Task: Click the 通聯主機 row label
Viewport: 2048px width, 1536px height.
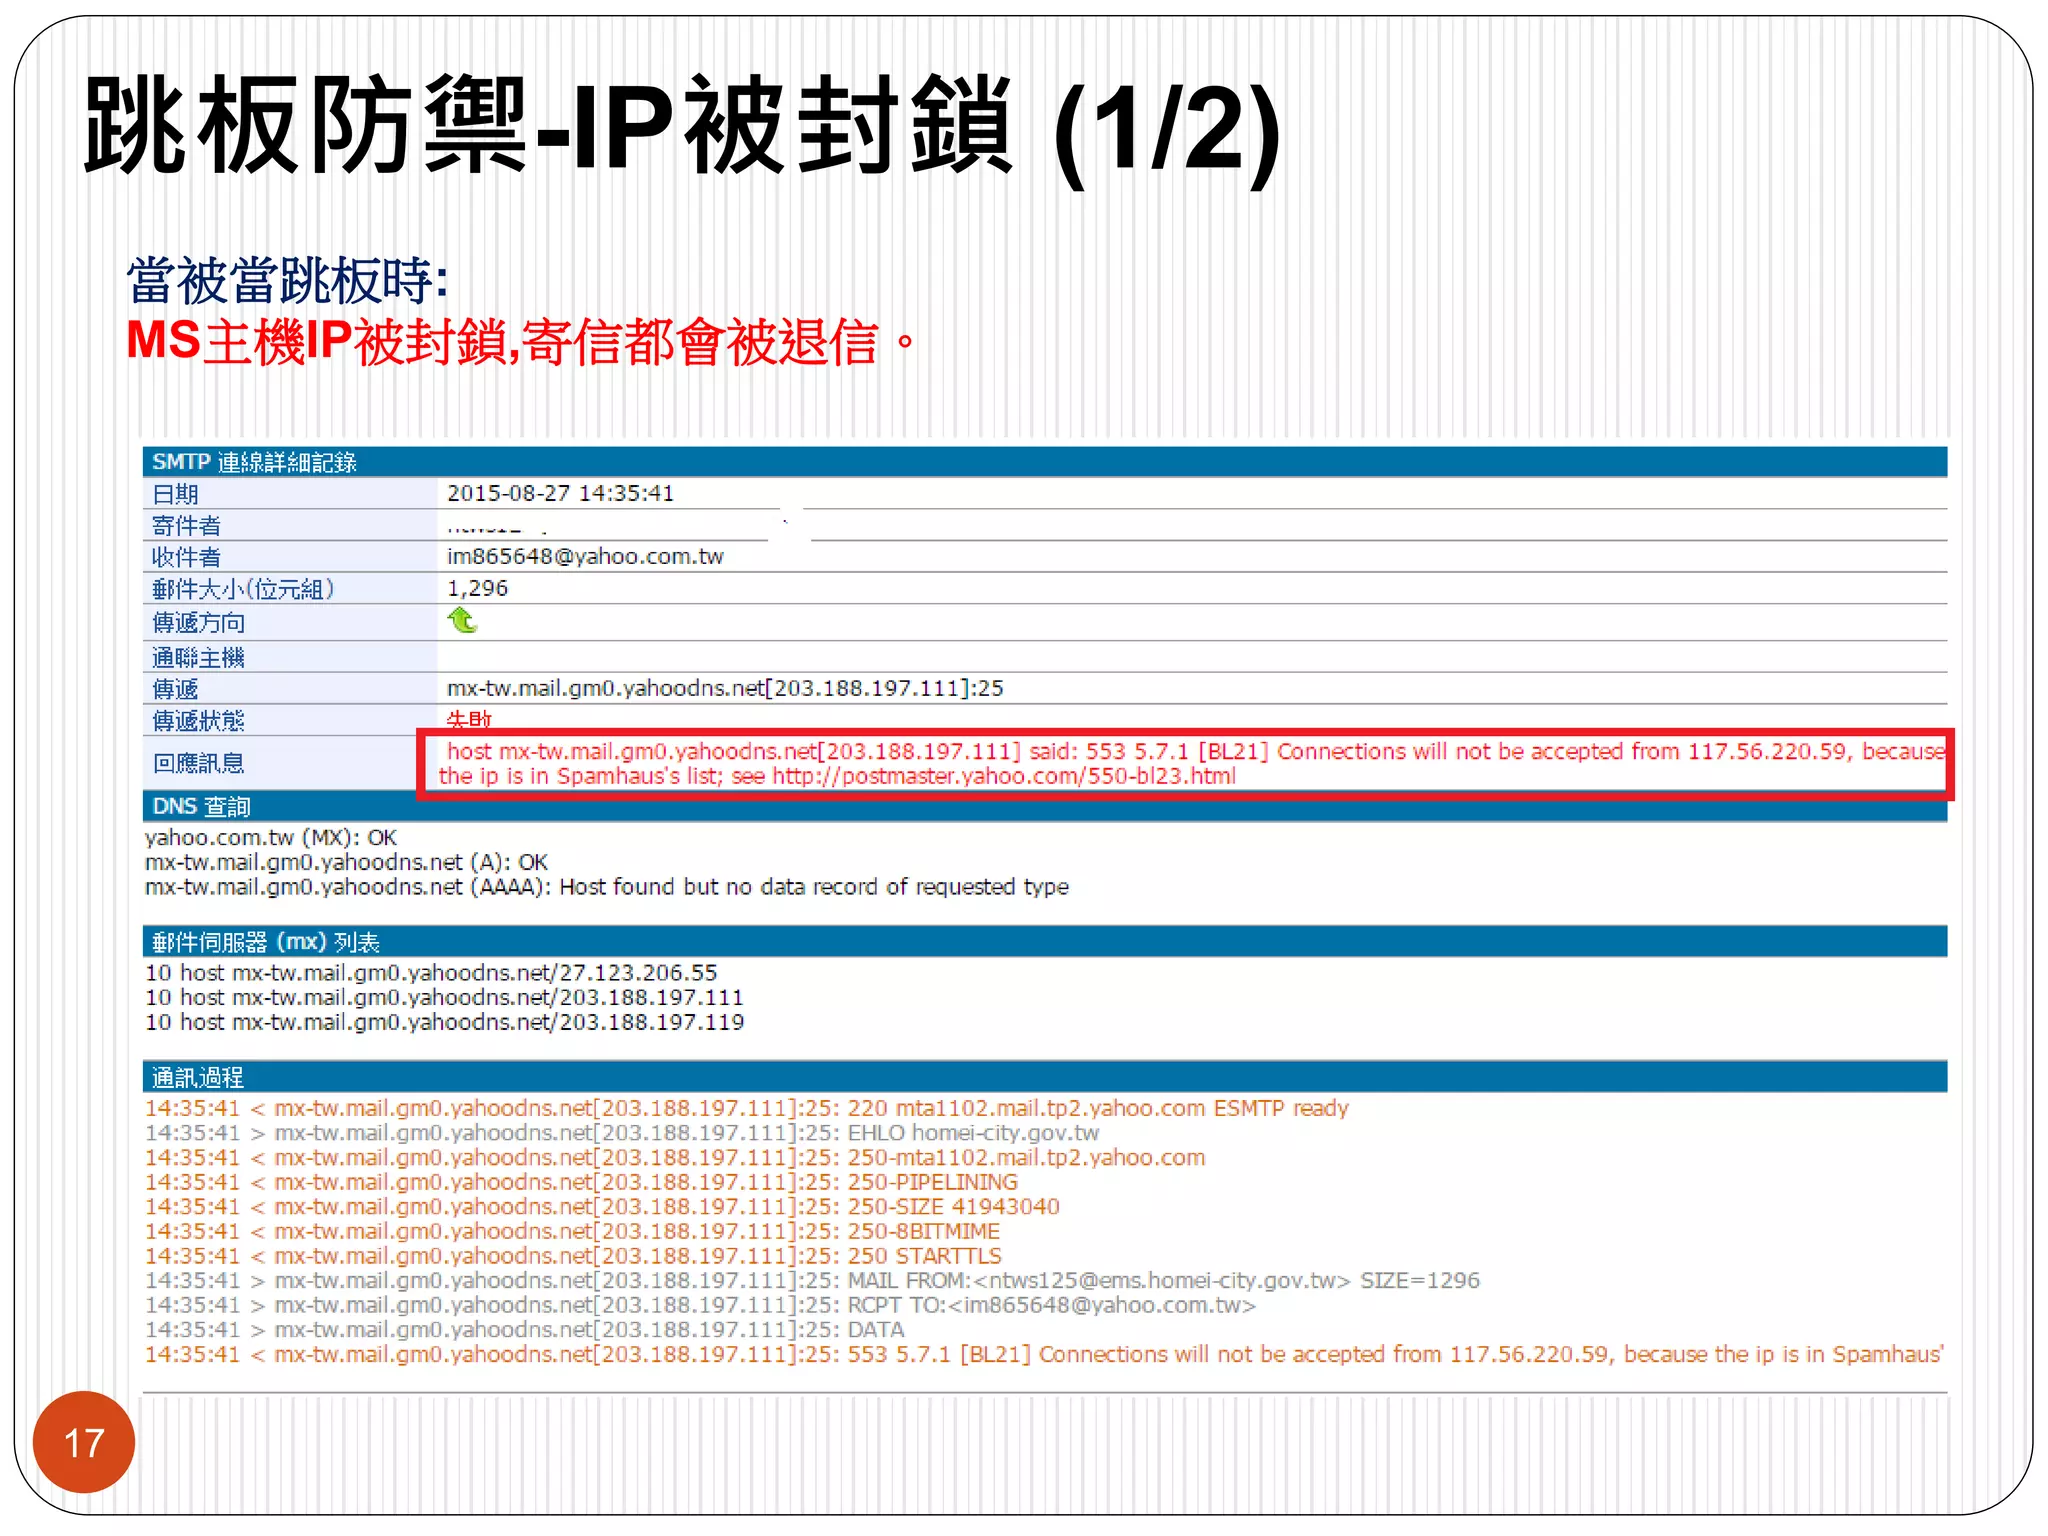Action: [x=198, y=657]
